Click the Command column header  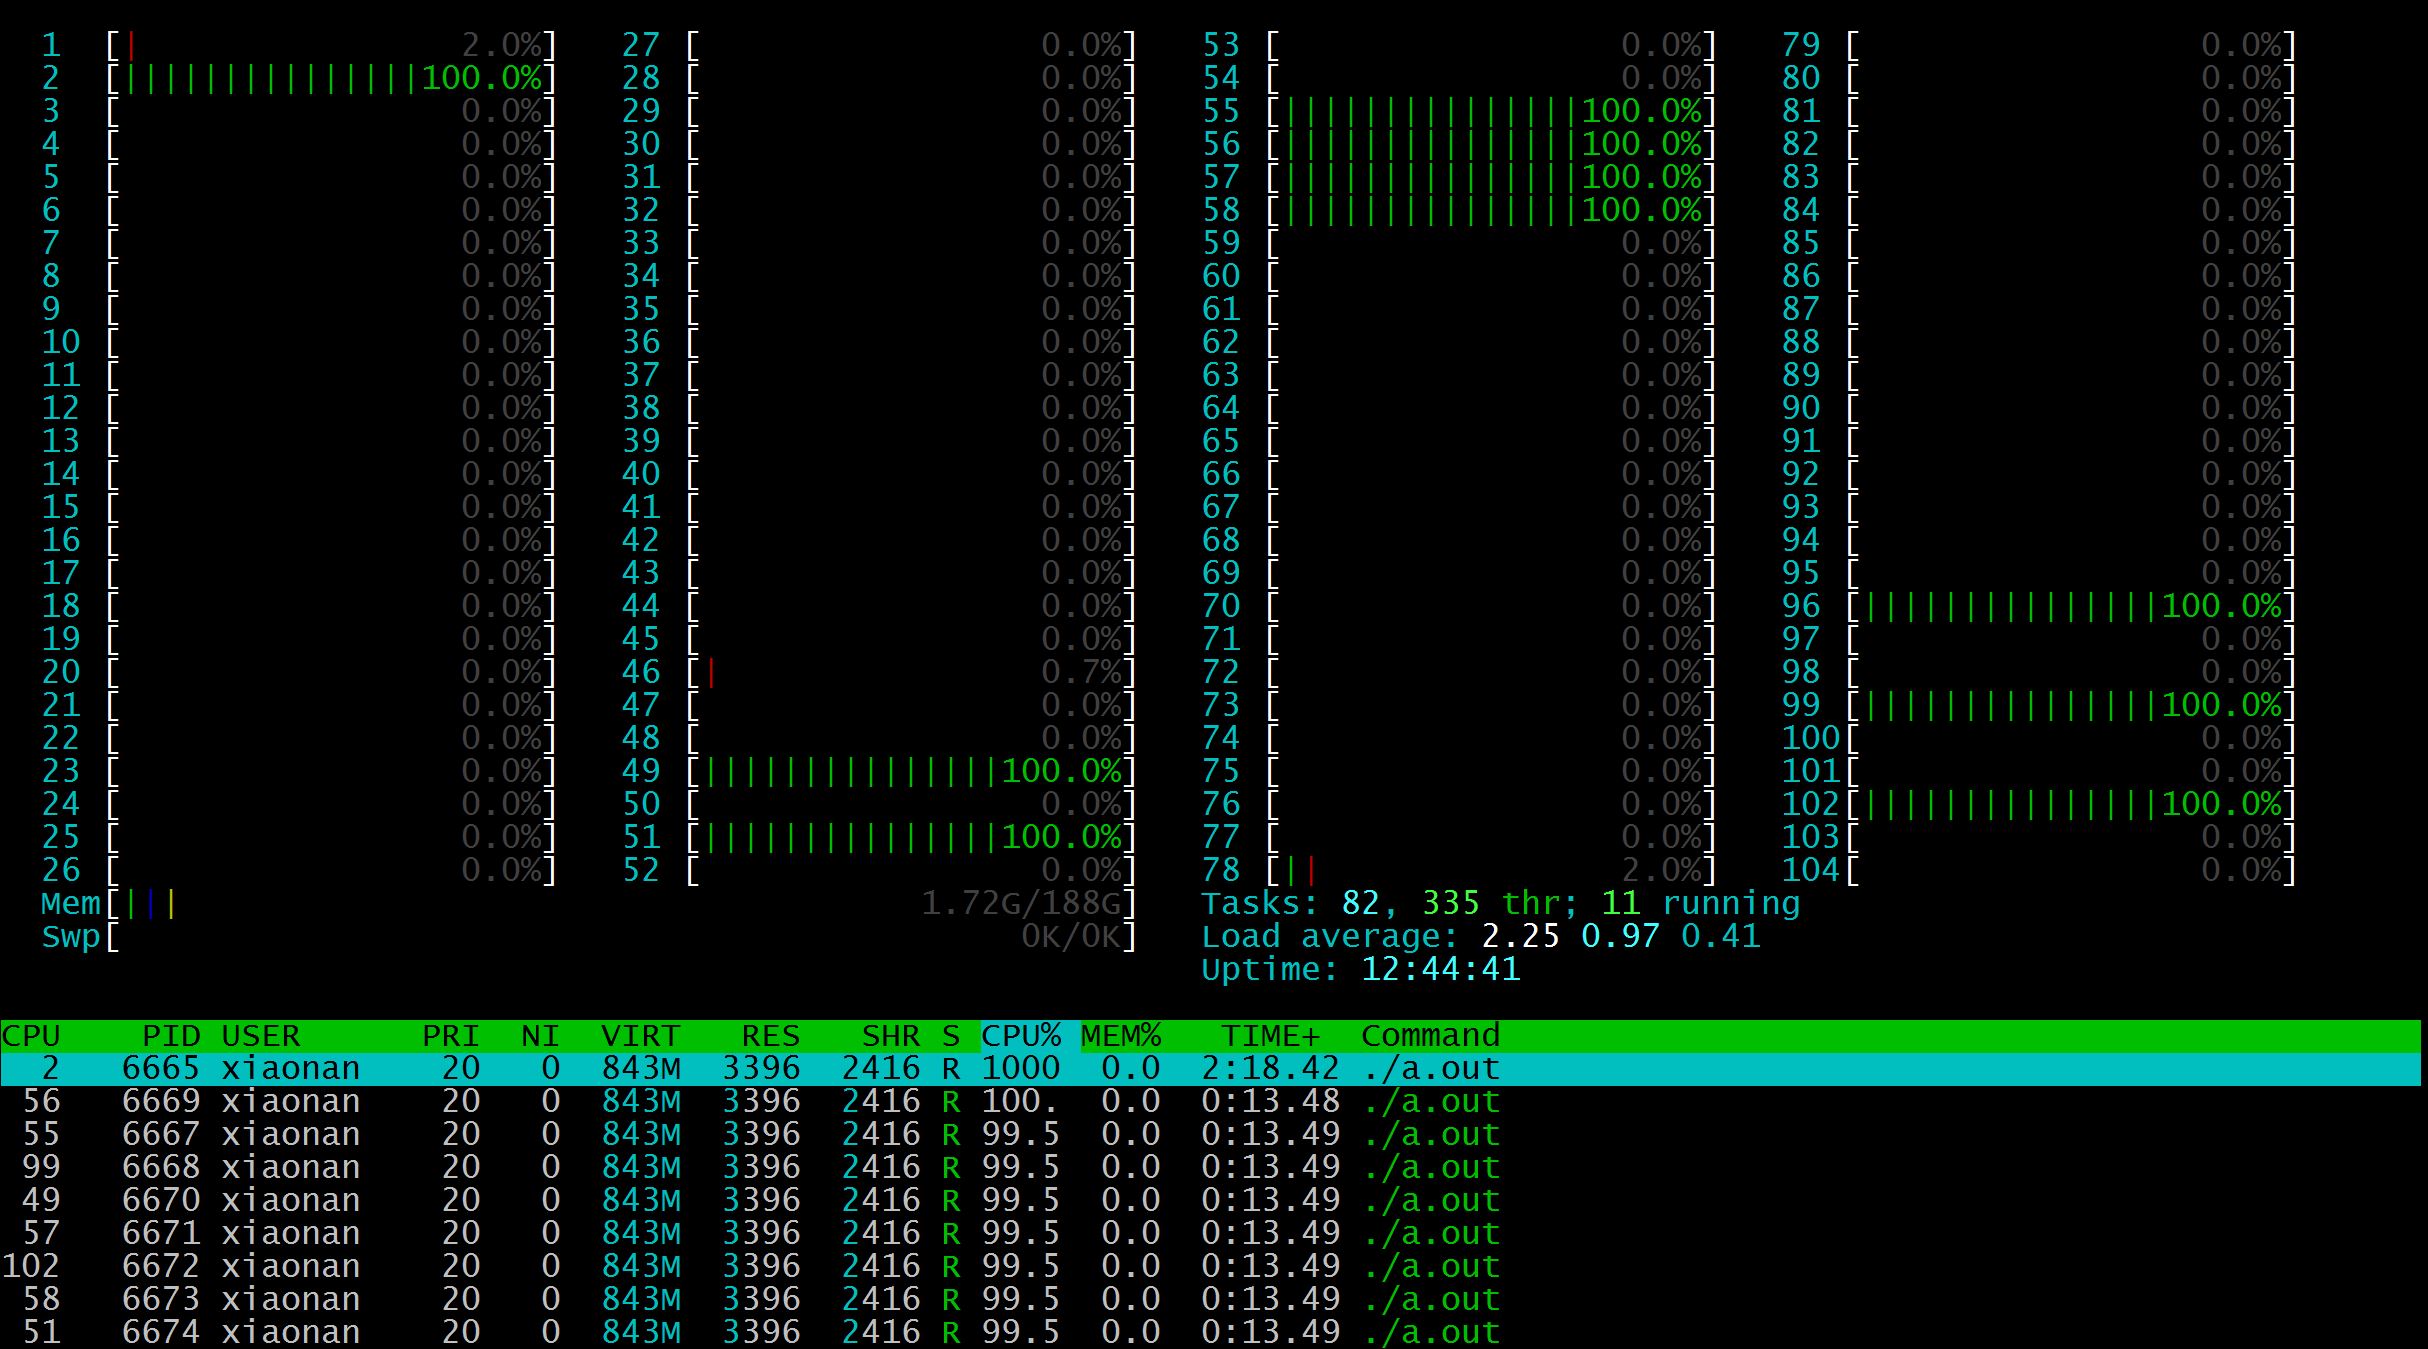click(1430, 1035)
